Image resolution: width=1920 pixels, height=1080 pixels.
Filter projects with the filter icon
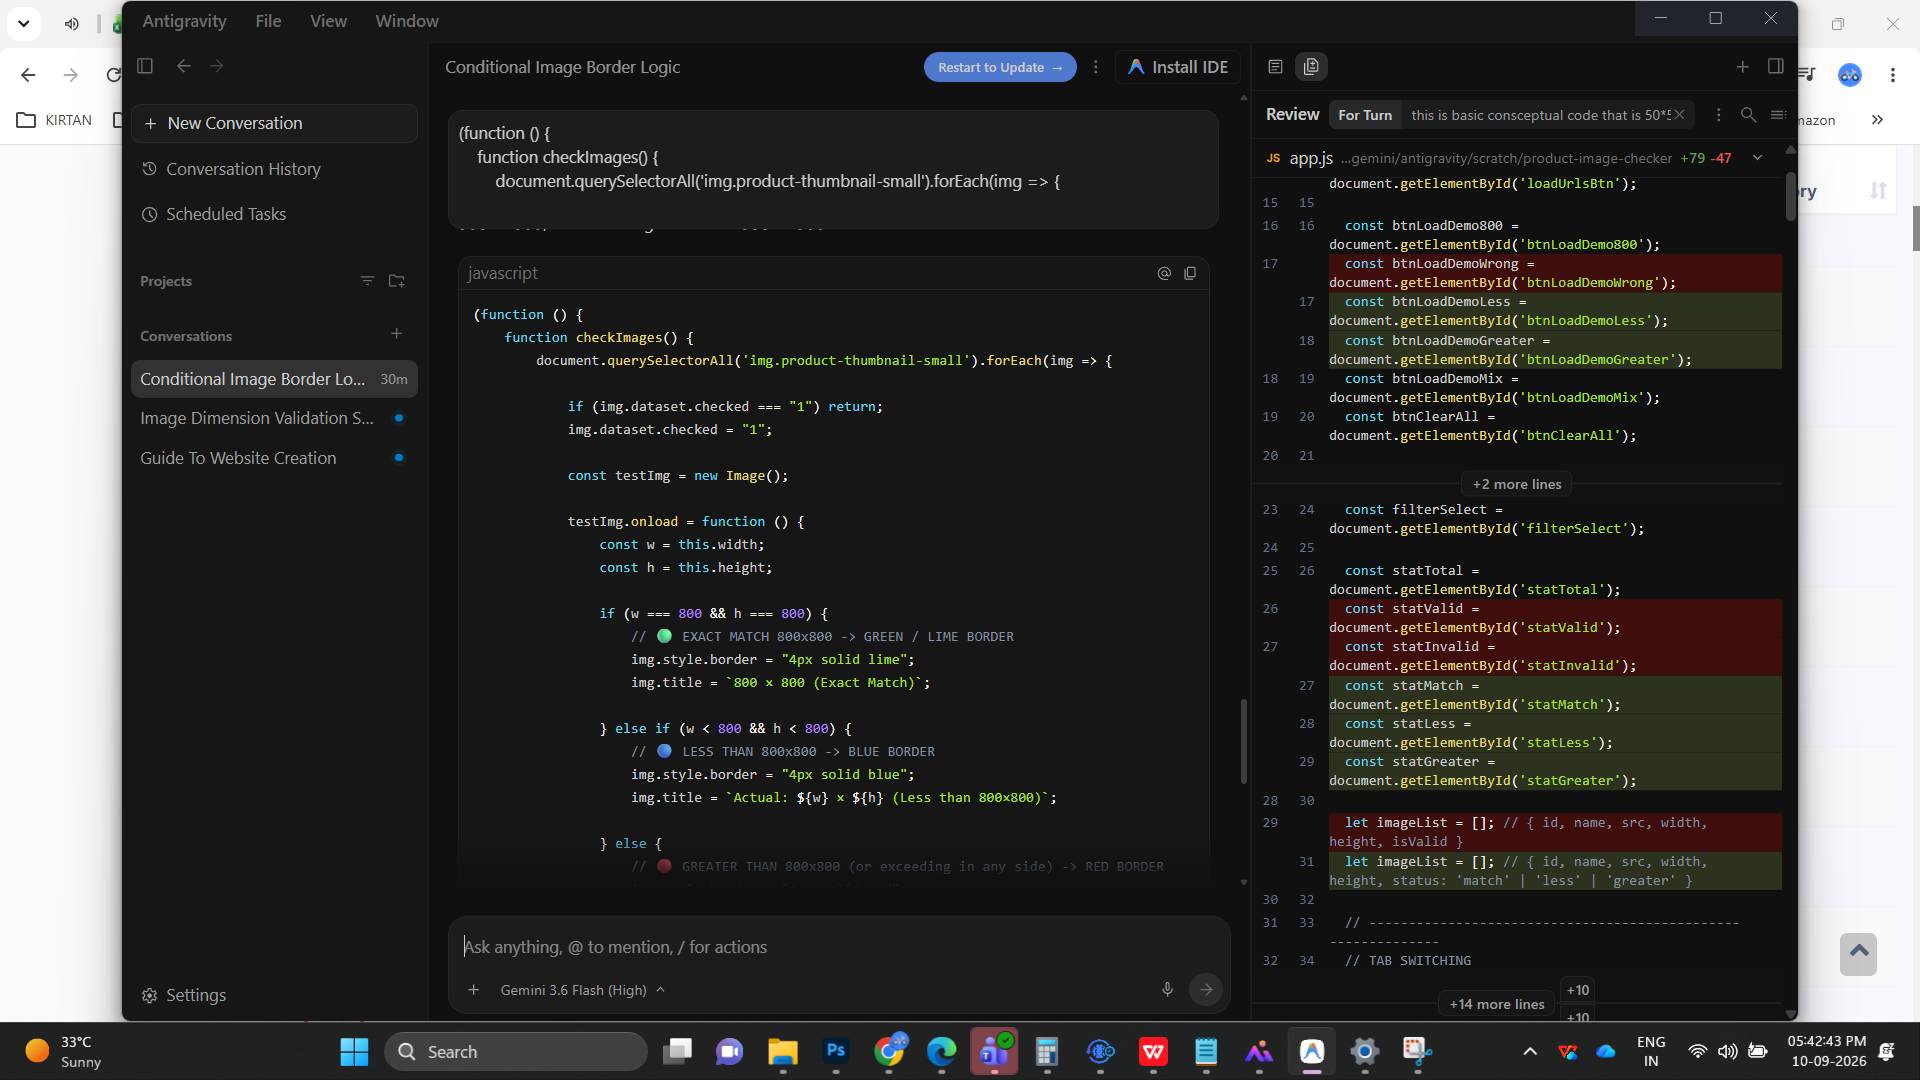tap(367, 281)
